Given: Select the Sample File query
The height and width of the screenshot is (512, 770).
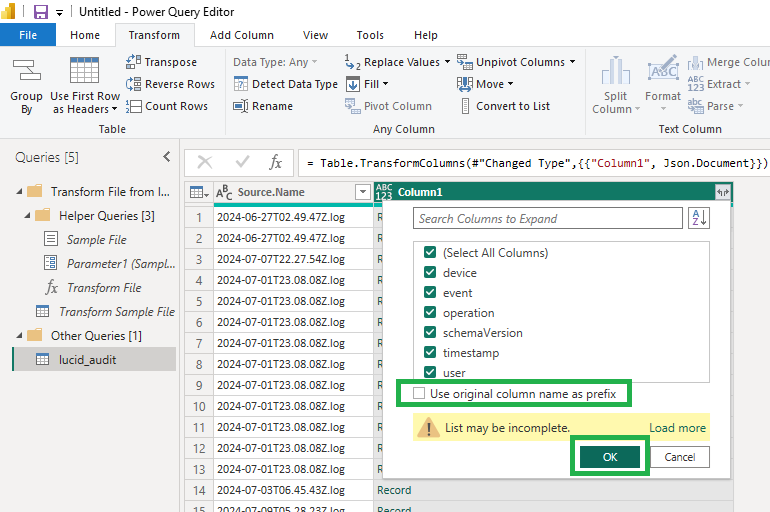Looking at the screenshot, I should (96, 240).
